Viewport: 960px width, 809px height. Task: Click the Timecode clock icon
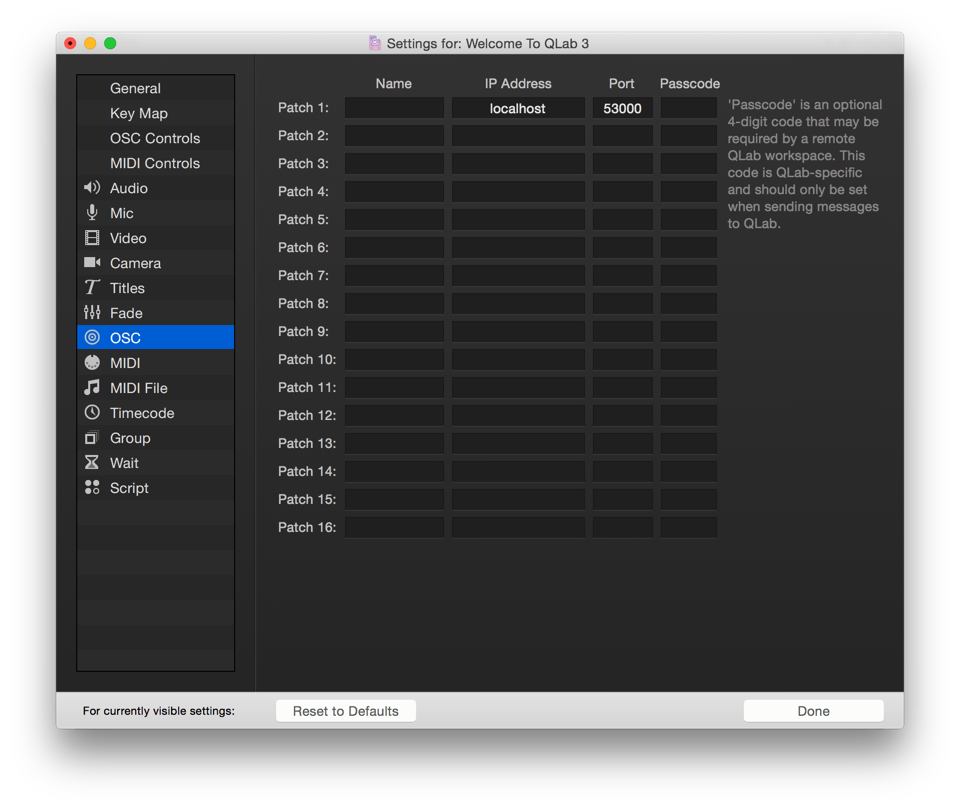click(92, 413)
